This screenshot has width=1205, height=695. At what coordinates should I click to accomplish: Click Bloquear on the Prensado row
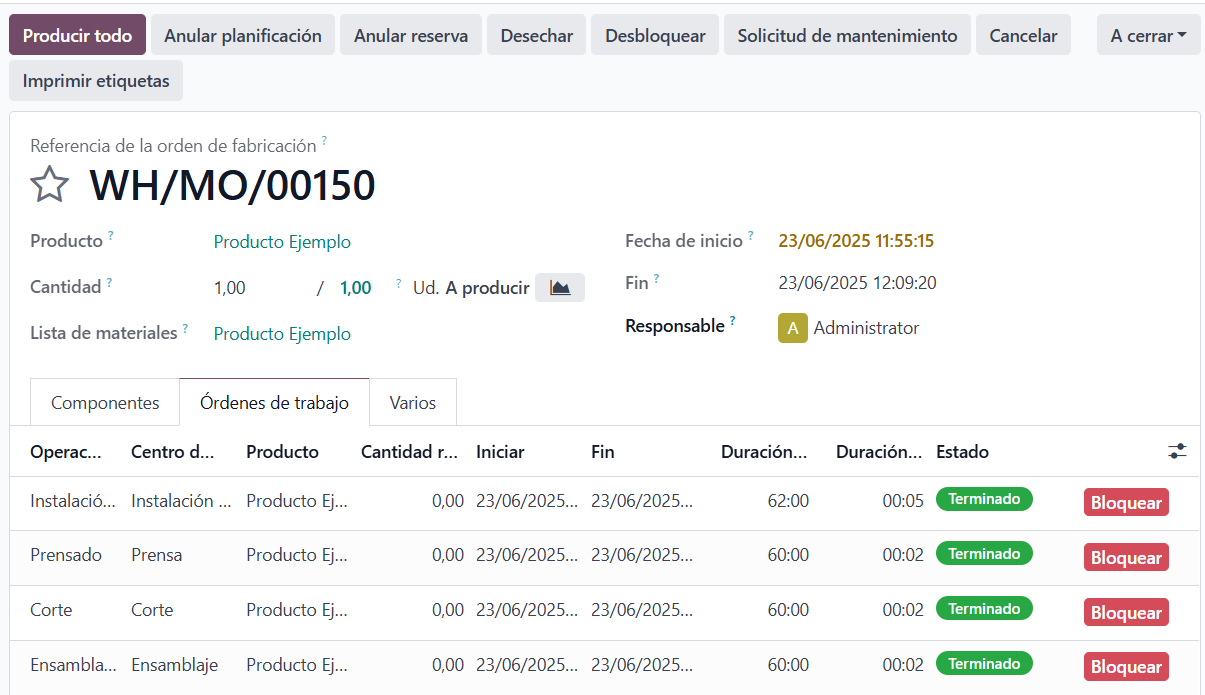[1126, 557]
